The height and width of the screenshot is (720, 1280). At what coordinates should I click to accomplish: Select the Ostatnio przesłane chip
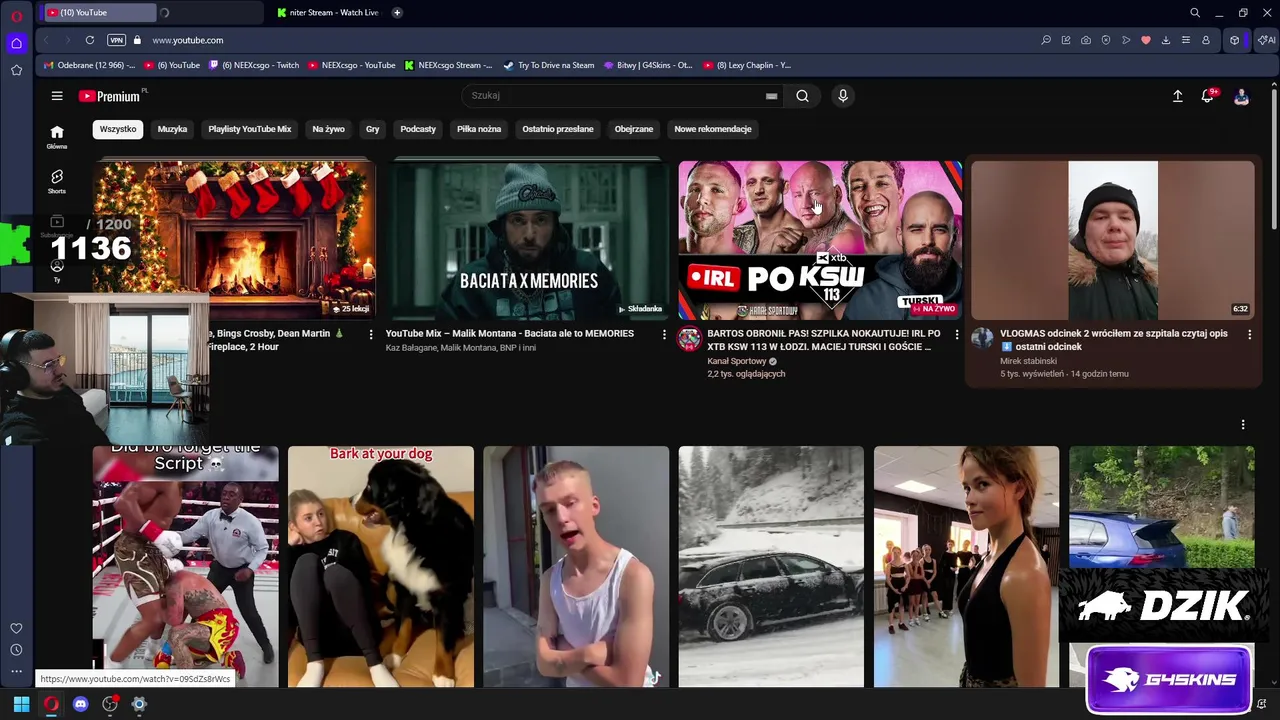(x=558, y=129)
